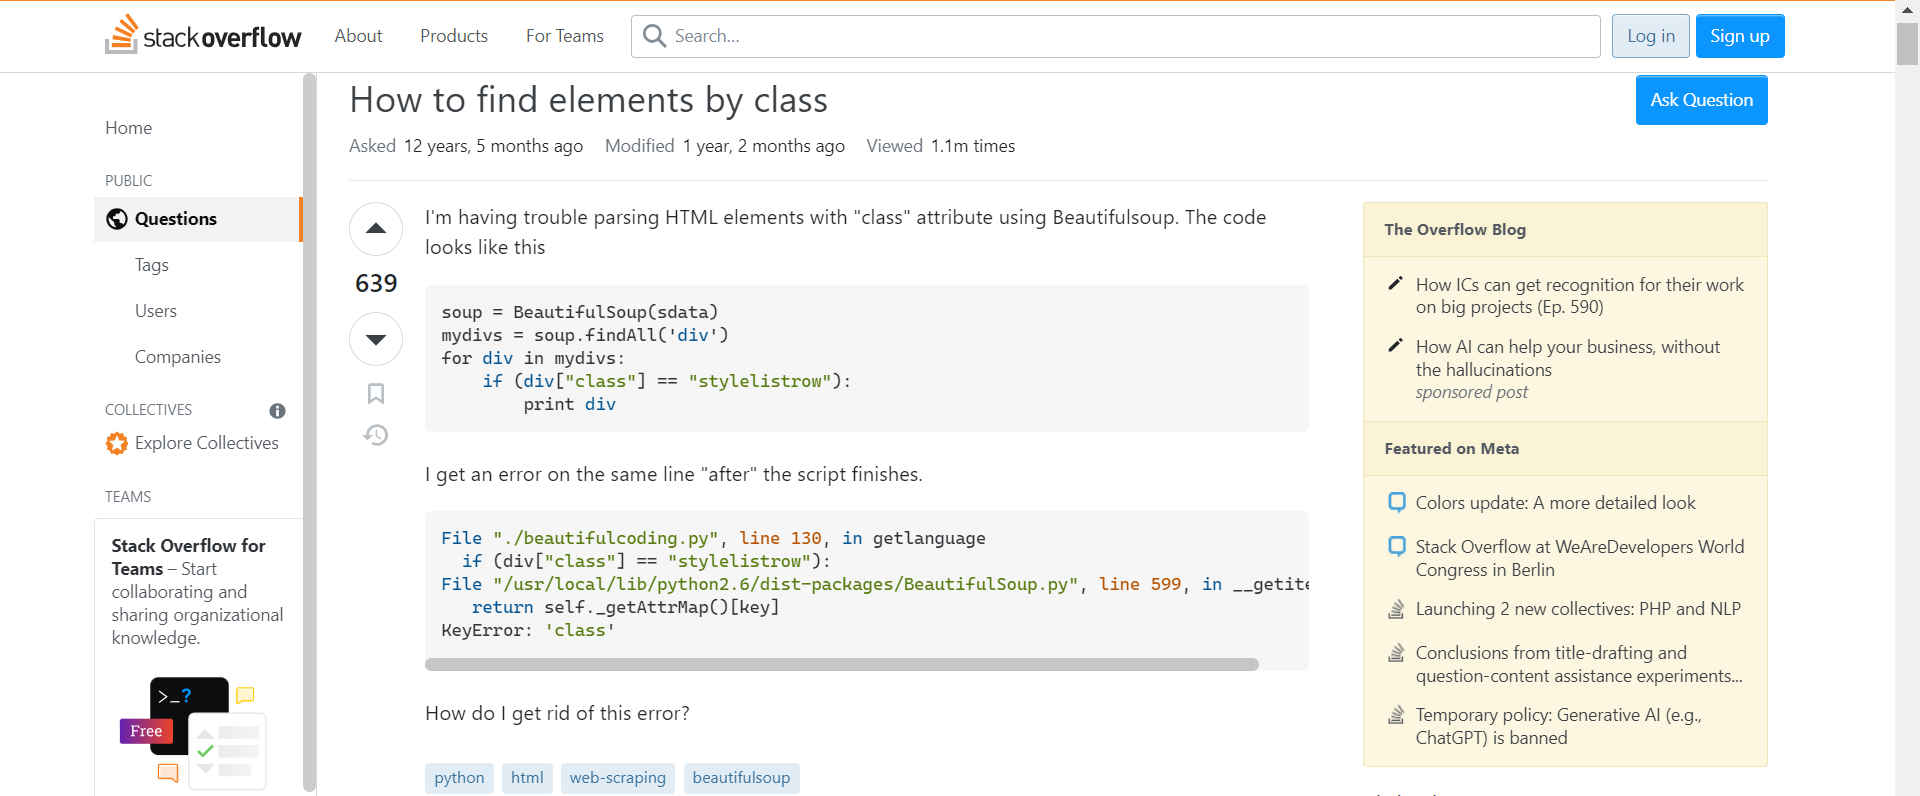This screenshot has width=1920, height=796.
Task: Open the About page
Action: coord(358,36)
